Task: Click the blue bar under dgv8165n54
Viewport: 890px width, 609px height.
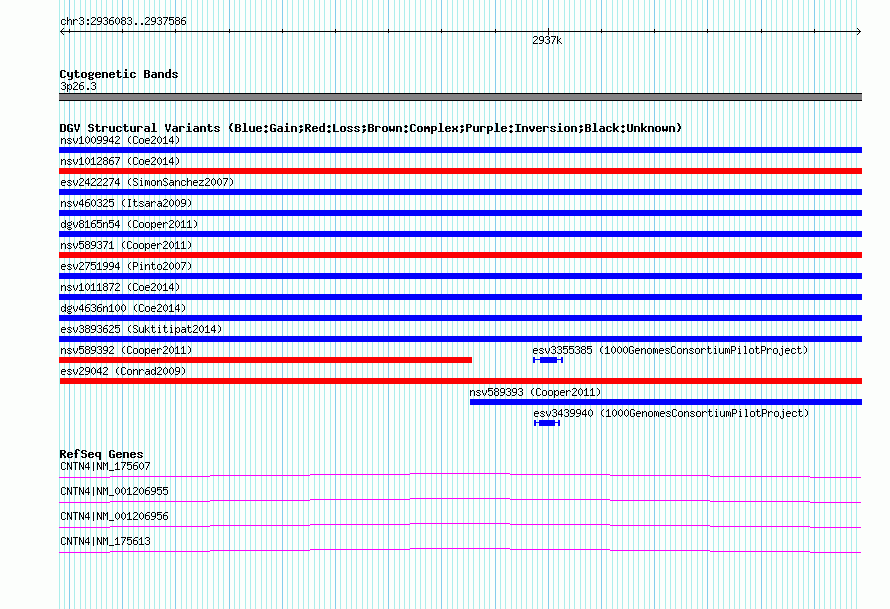Action: click(460, 234)
